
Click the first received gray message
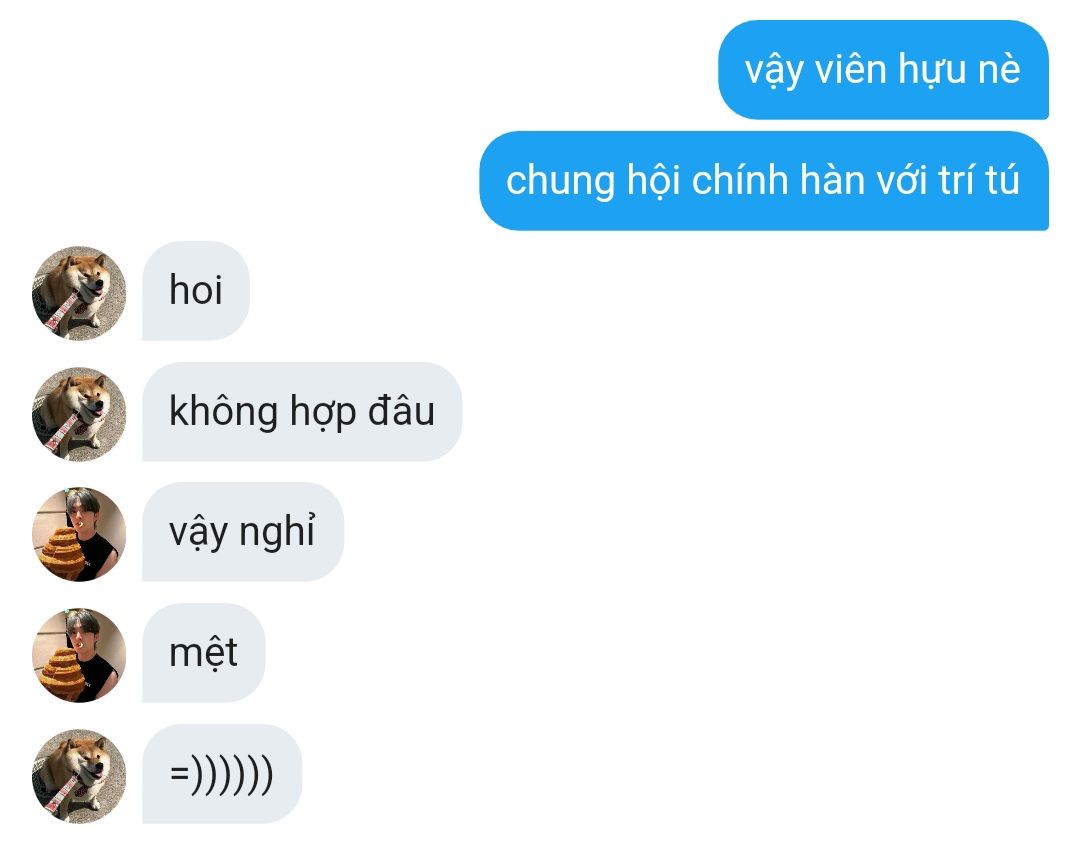pyautogui.click(x=196, y=291)
